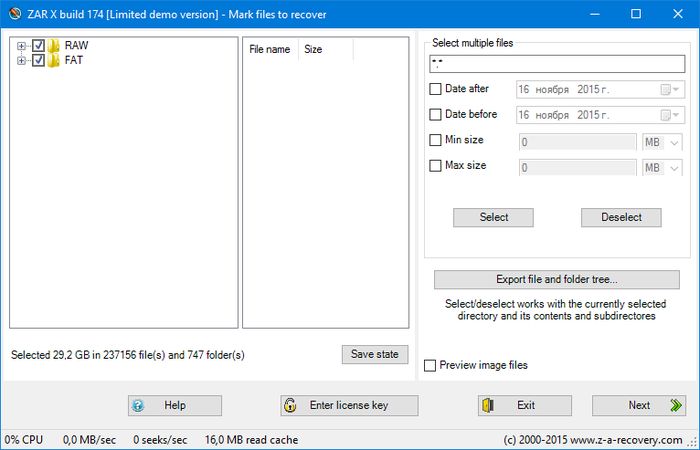Image resolution: width=700 pixels, height=450 pixels.
Task: Expand the FAT tree node
Action: 21,60
